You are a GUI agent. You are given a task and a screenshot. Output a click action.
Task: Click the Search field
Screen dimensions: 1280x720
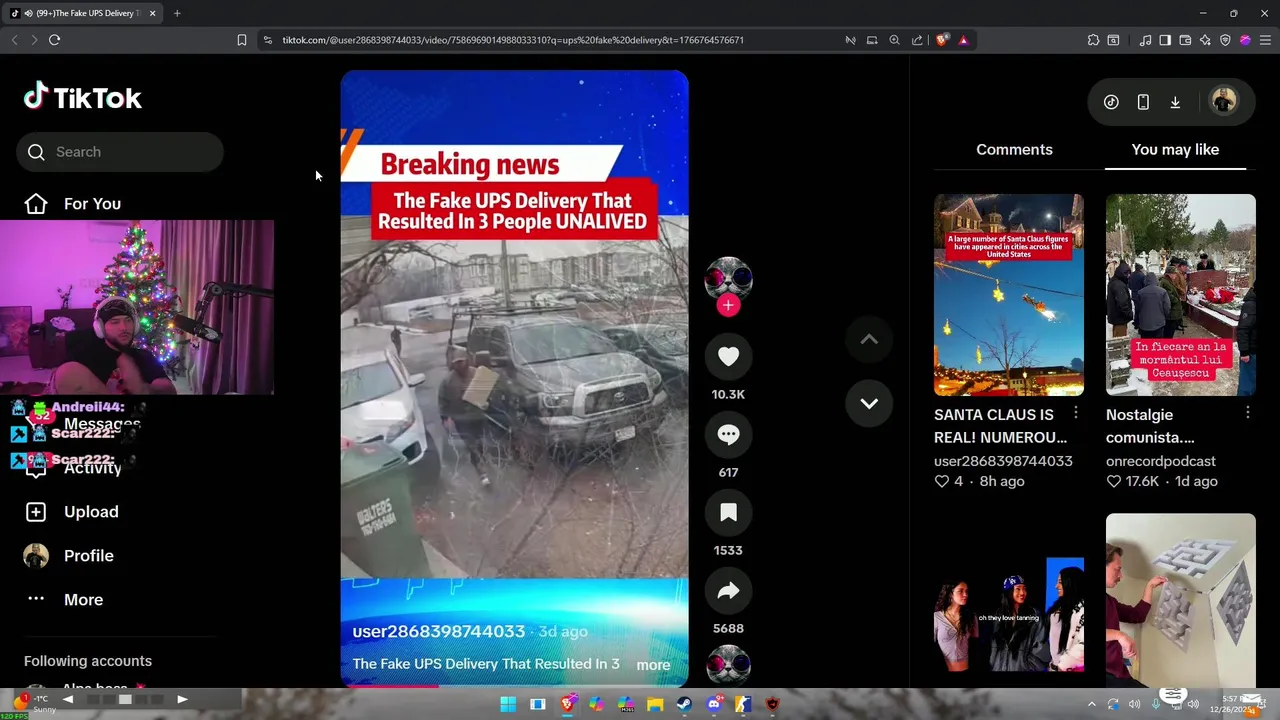pyautogui.click(x=120, y=152)
